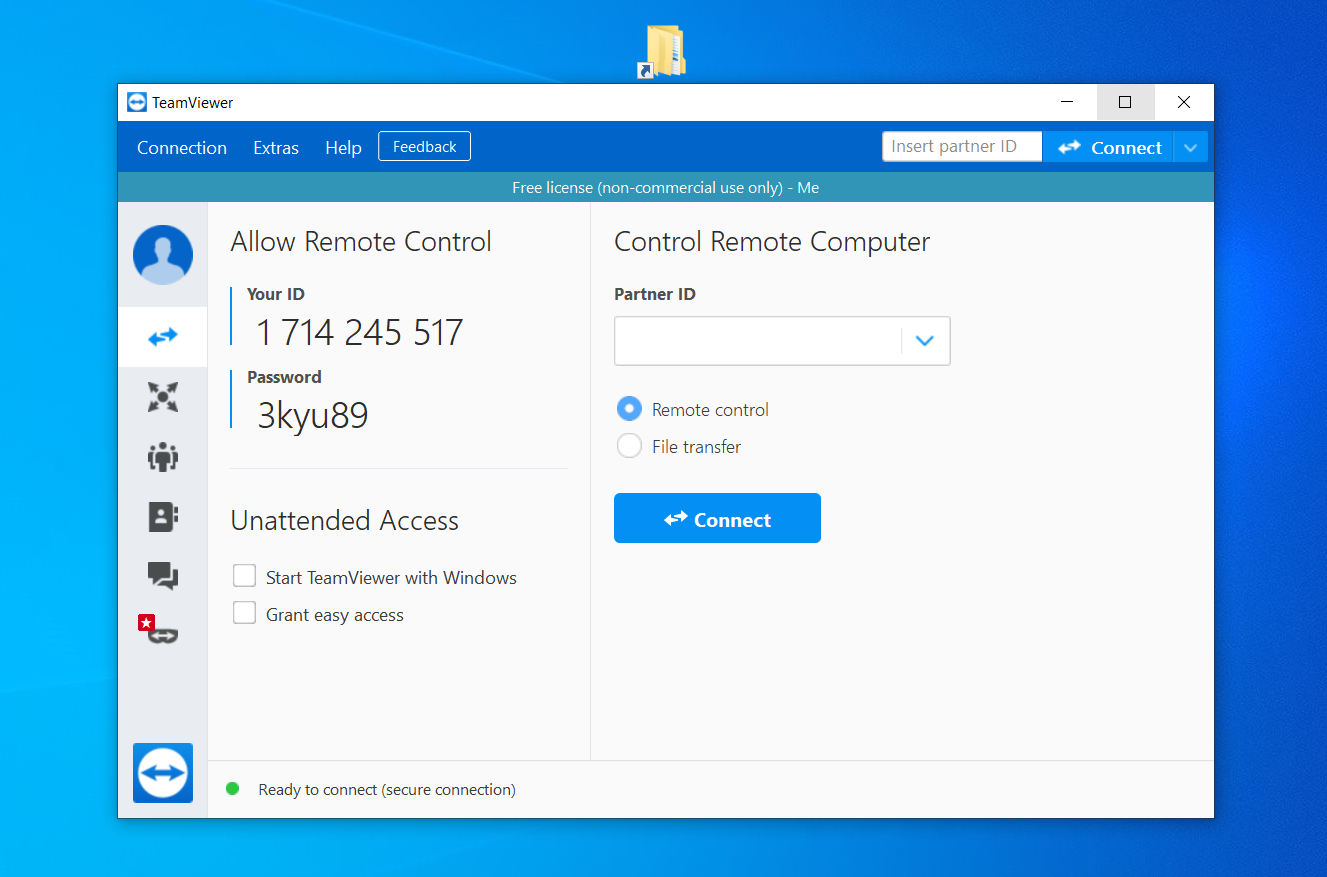Minimize the TeamViewer window

[1068, 102]
